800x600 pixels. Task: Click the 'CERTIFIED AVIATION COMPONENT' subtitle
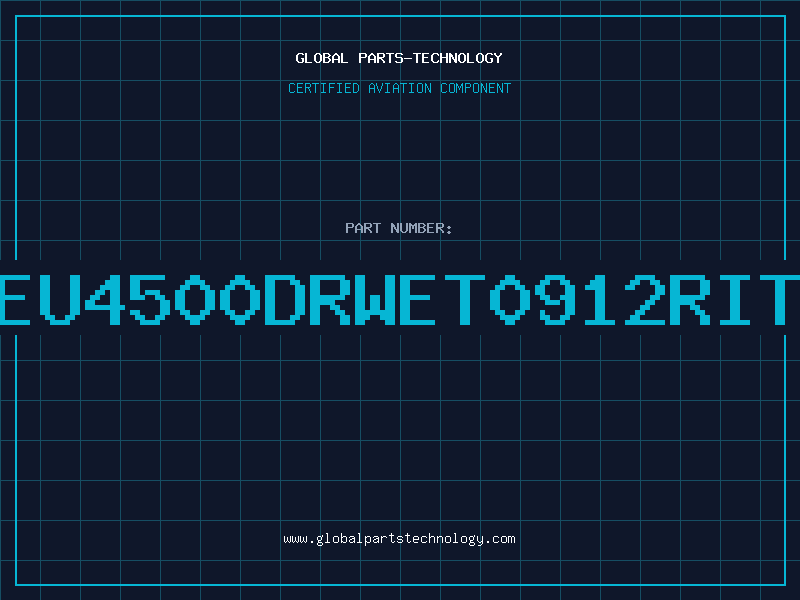(x=399, y=88)
